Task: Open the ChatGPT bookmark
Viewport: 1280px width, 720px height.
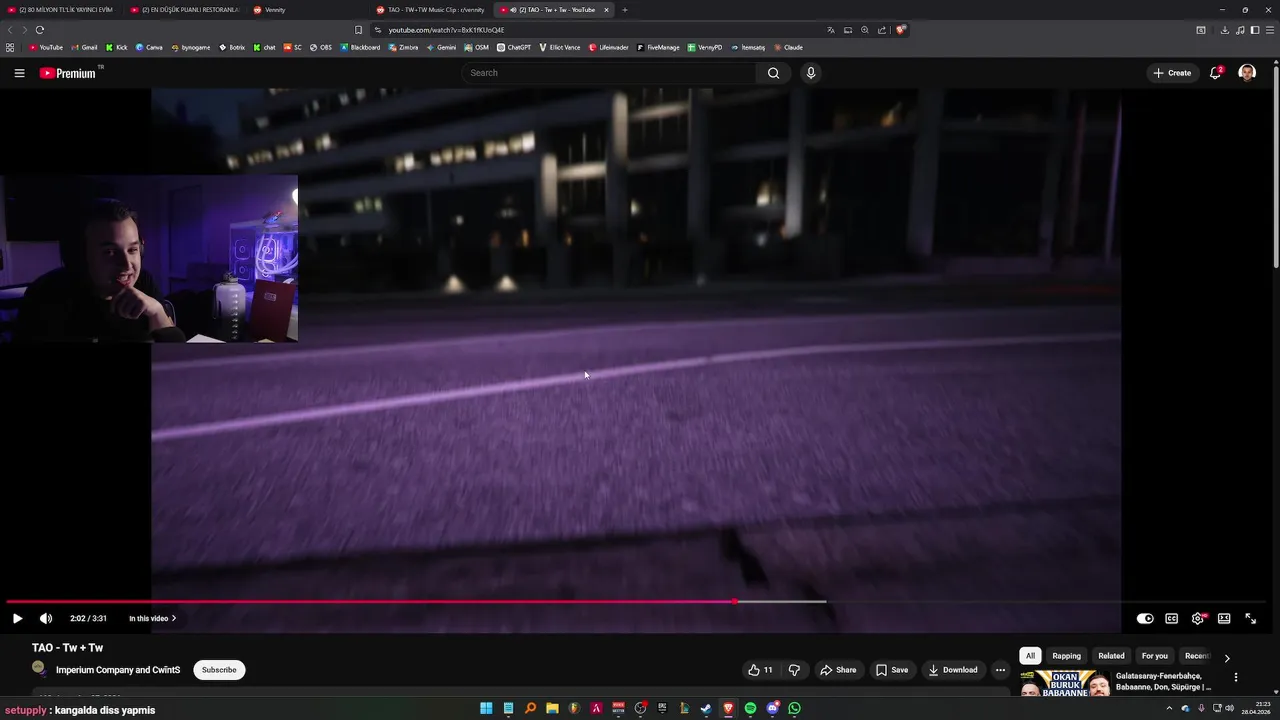Action: pos(514,47)
